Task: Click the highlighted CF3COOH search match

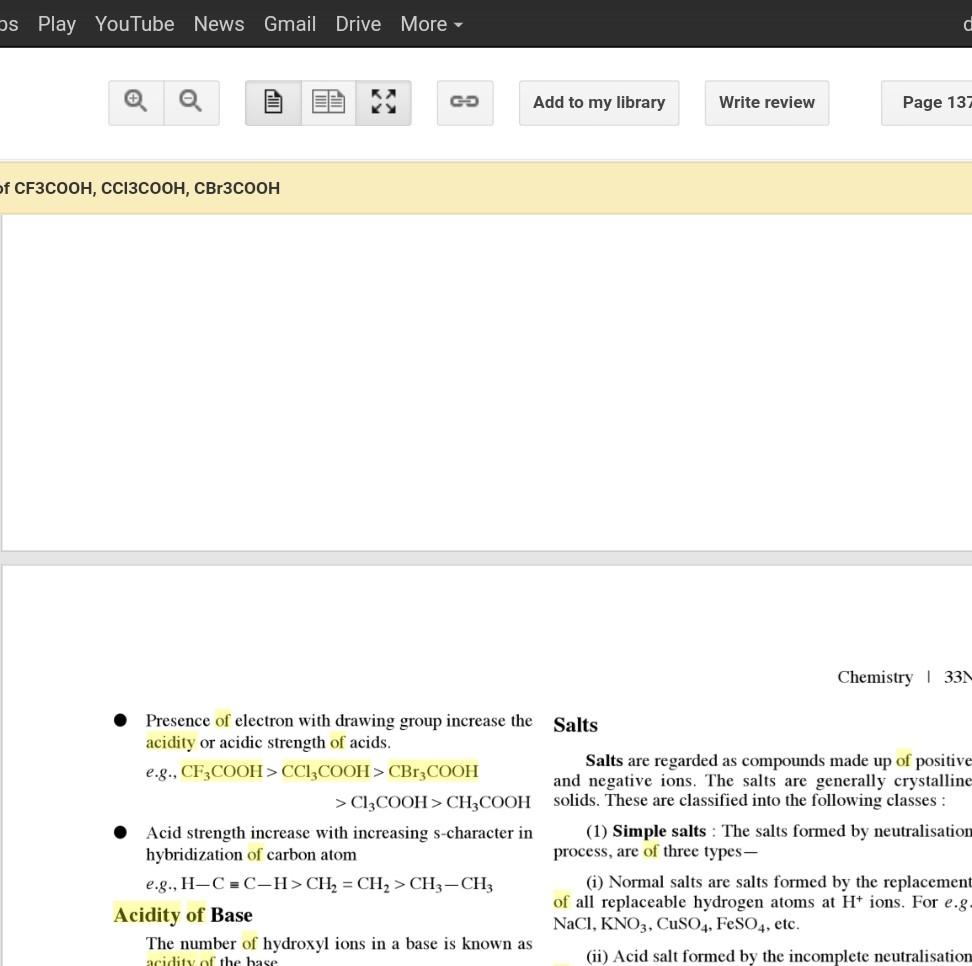Action: [221, 771]
